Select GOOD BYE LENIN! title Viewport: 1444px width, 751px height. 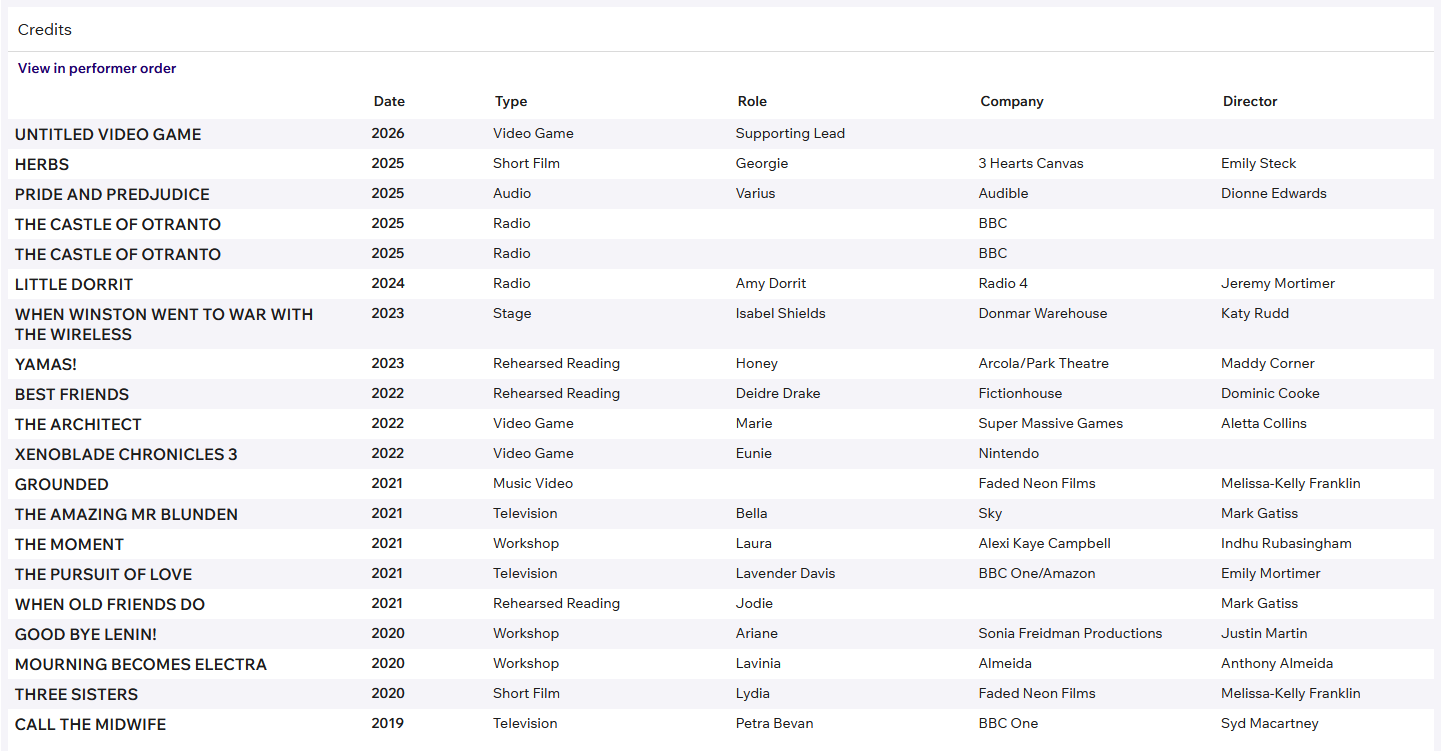pyautogui.click(x=86, y=634)
